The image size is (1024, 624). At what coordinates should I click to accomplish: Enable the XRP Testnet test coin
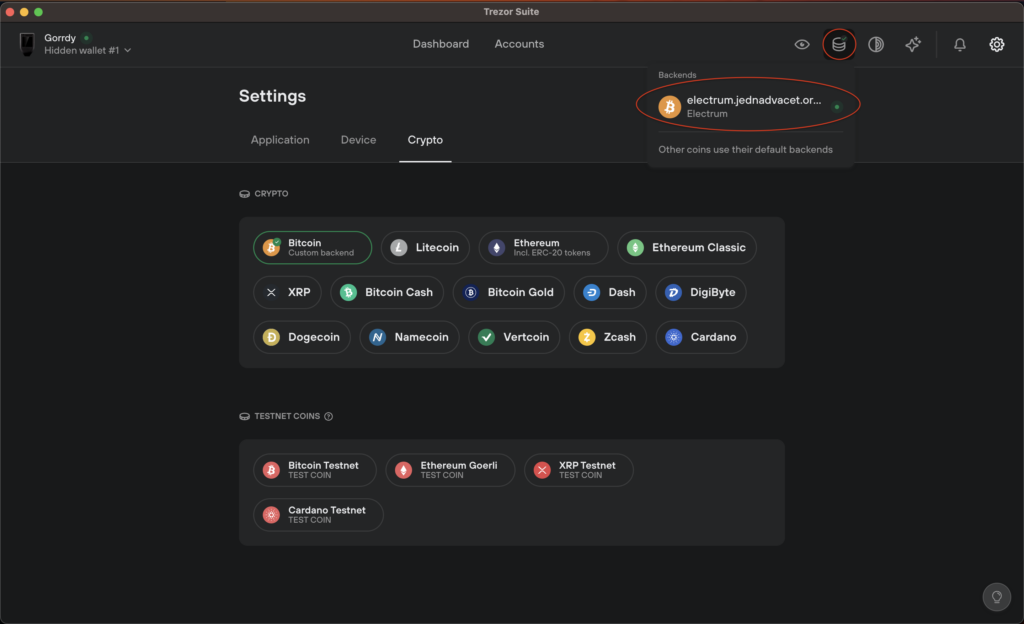(579, 470)
